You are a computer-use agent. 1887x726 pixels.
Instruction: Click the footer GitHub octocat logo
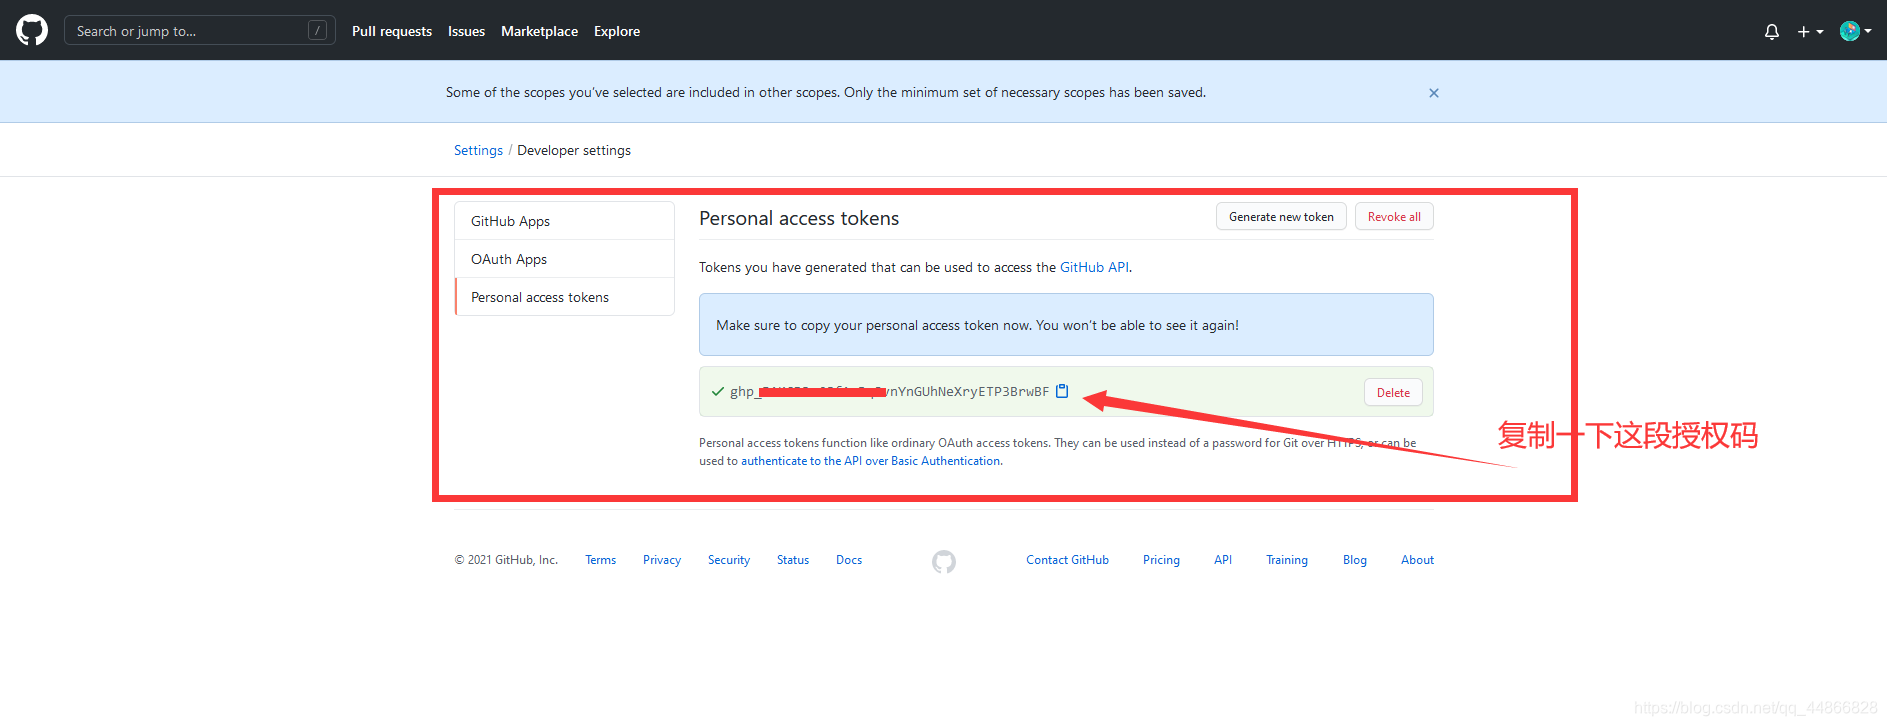[944, 562]
